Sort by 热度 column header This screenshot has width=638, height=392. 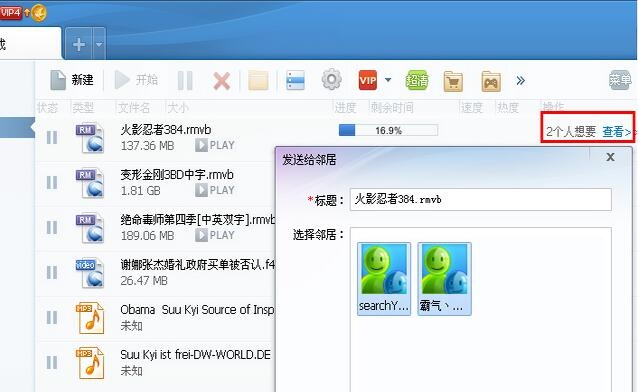pos(508,108)
